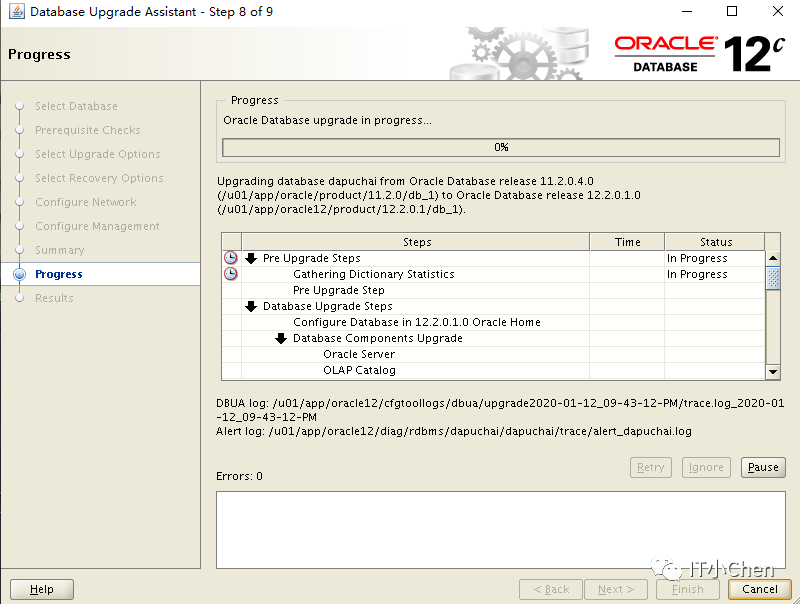
Task: Select the Summary step in the sidebar
Action: point(60,250)
